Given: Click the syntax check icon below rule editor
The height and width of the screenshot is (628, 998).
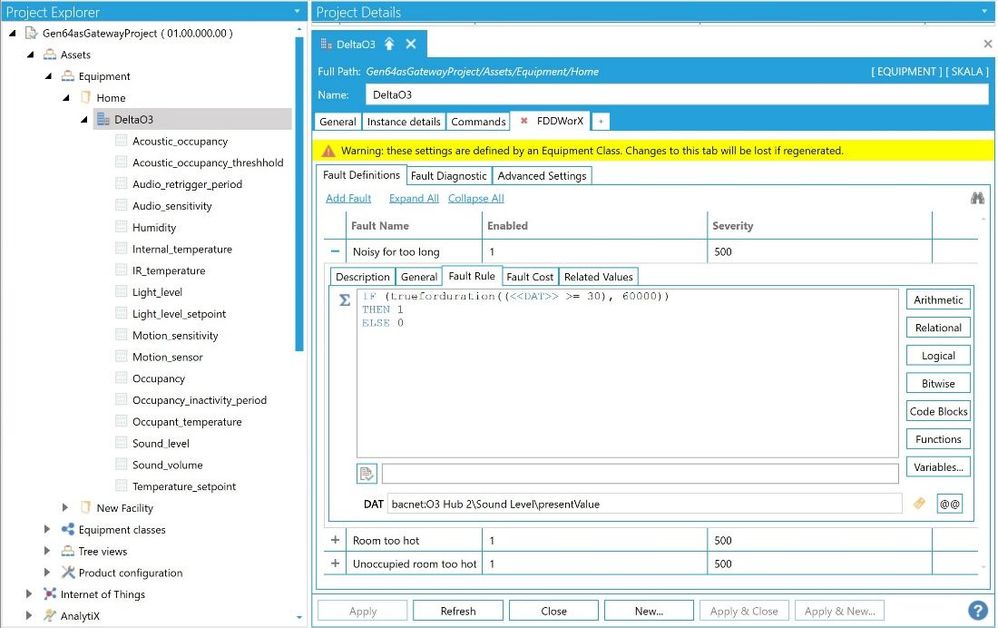Looking at the screenshot, I should coord(367,473).
